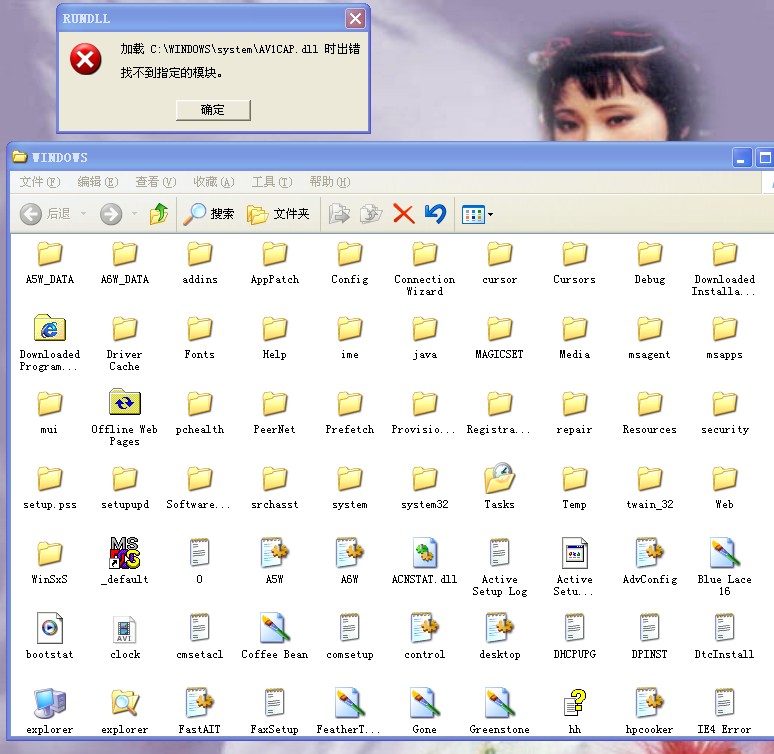Screen dimensions: 774x754
Task: Open the 搜索 search panel
Action: click(x=208, y=214)
